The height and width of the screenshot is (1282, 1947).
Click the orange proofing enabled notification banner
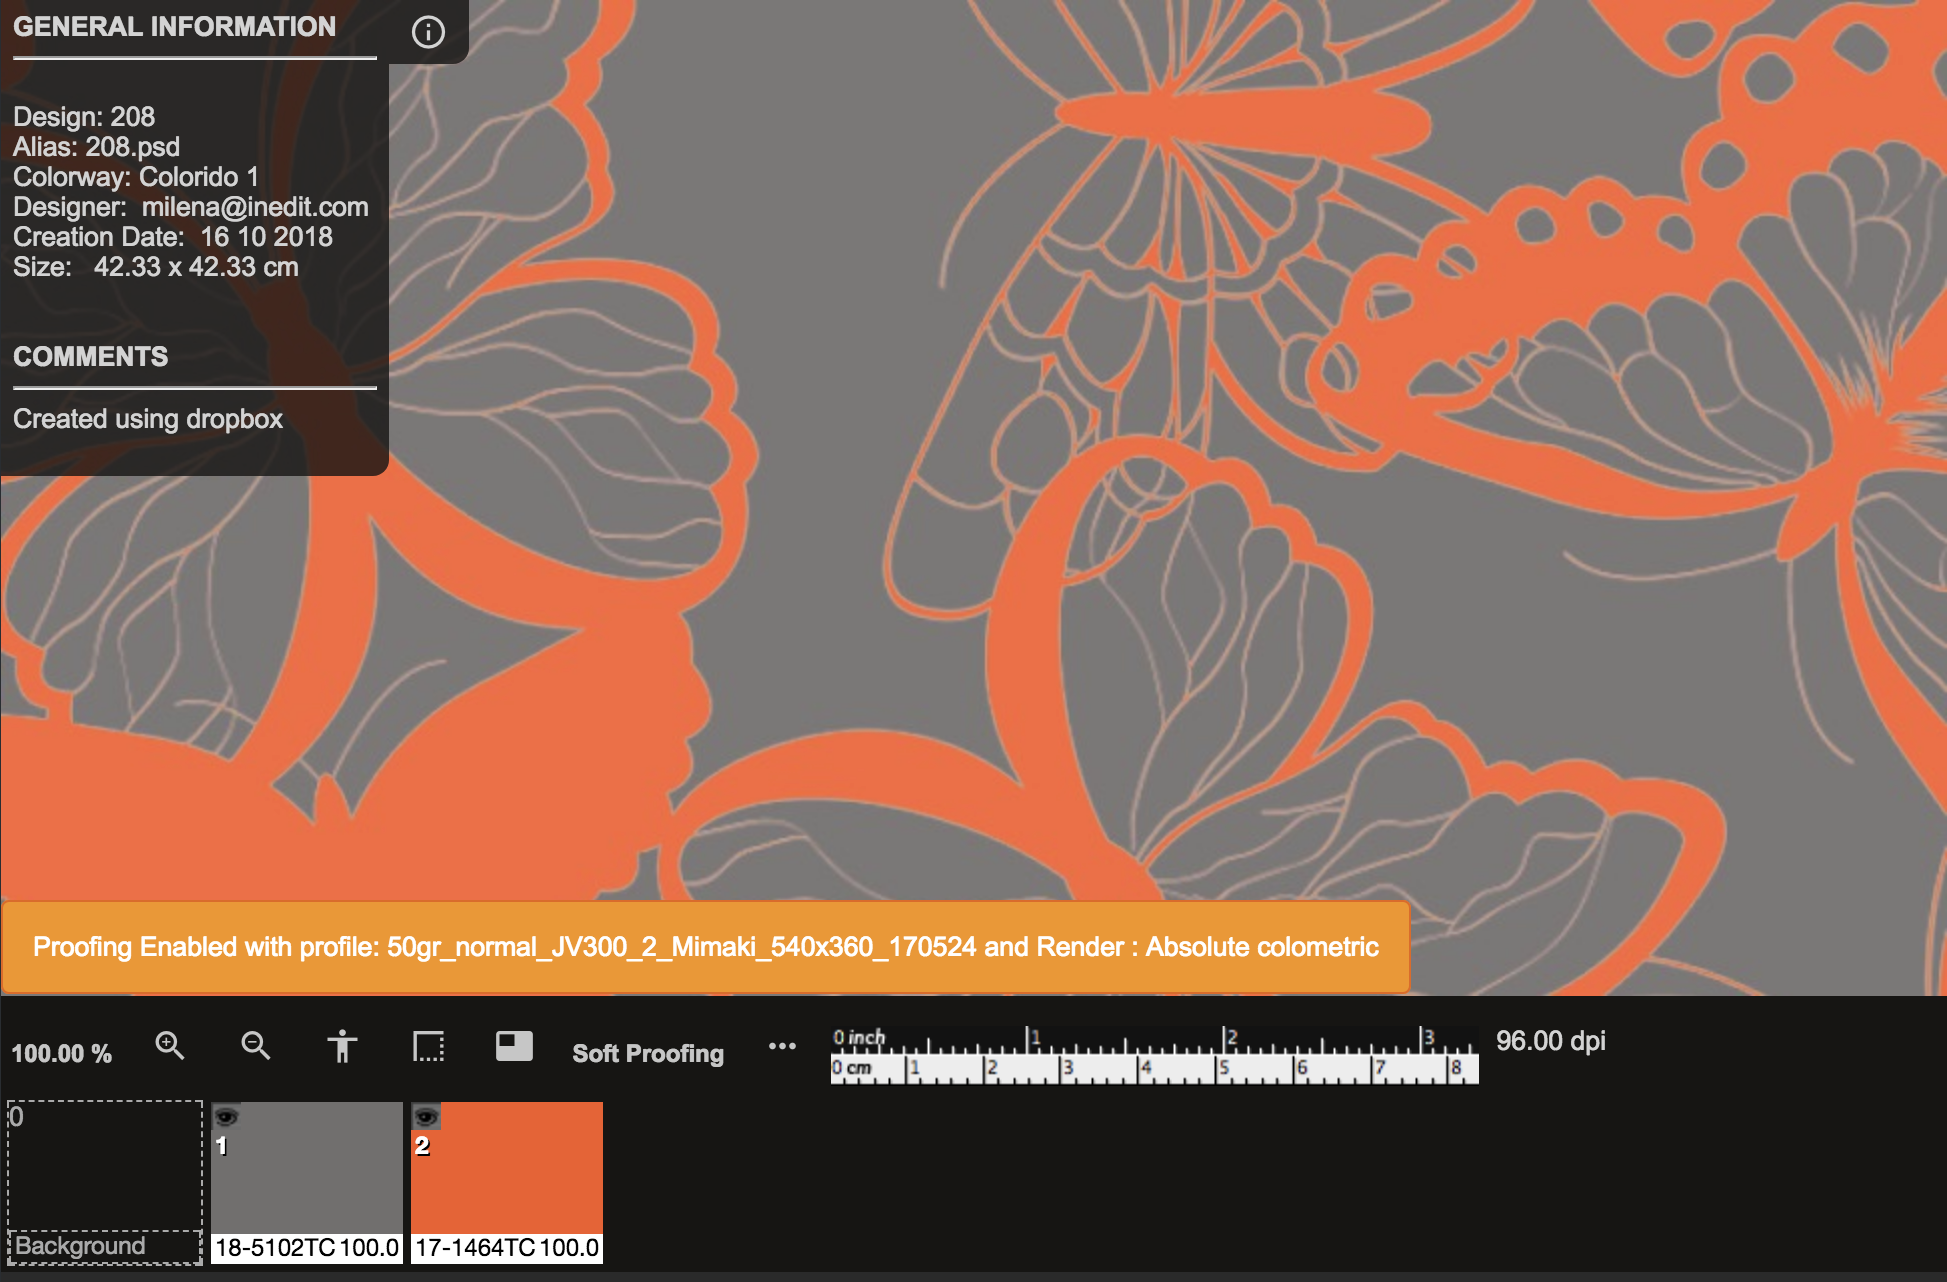705,947
